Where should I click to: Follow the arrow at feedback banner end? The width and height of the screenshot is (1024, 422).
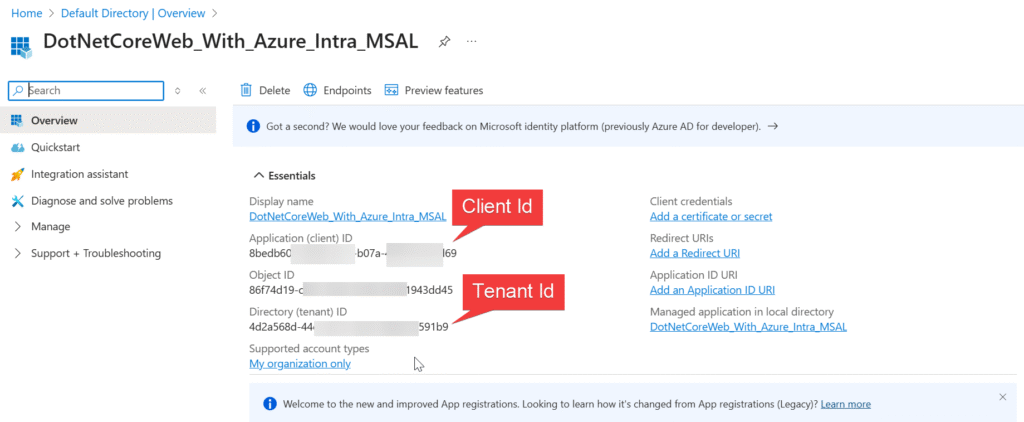point(773,127)
